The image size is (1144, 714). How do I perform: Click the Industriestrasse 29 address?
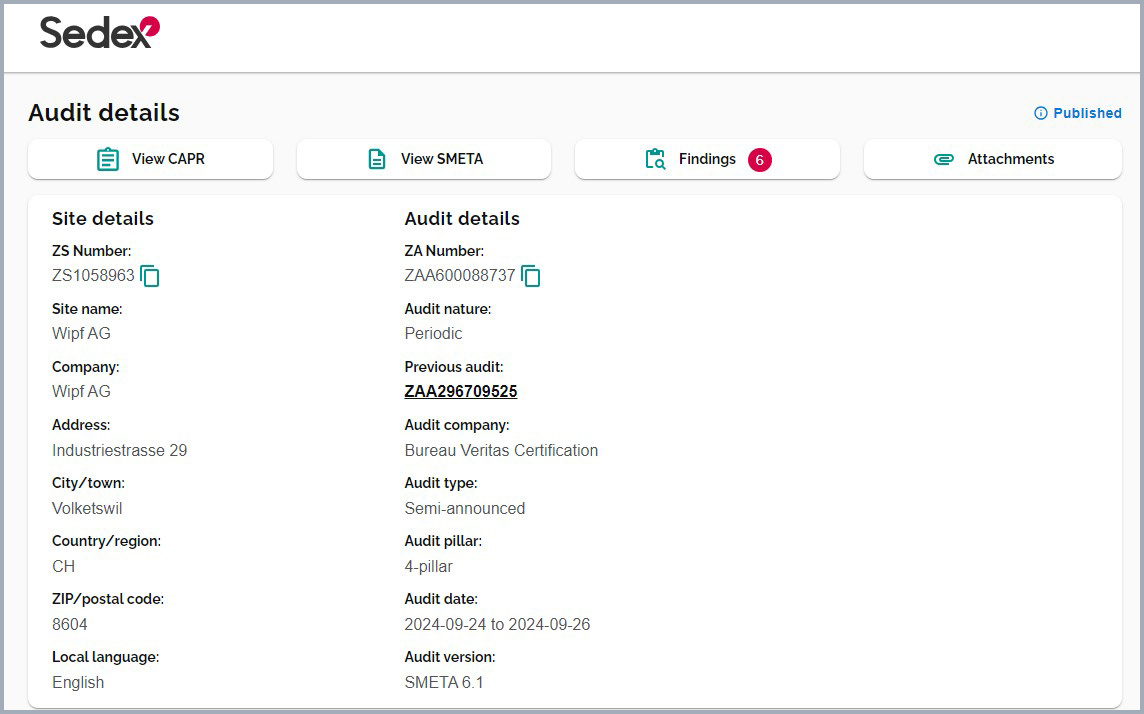(120, 451)
